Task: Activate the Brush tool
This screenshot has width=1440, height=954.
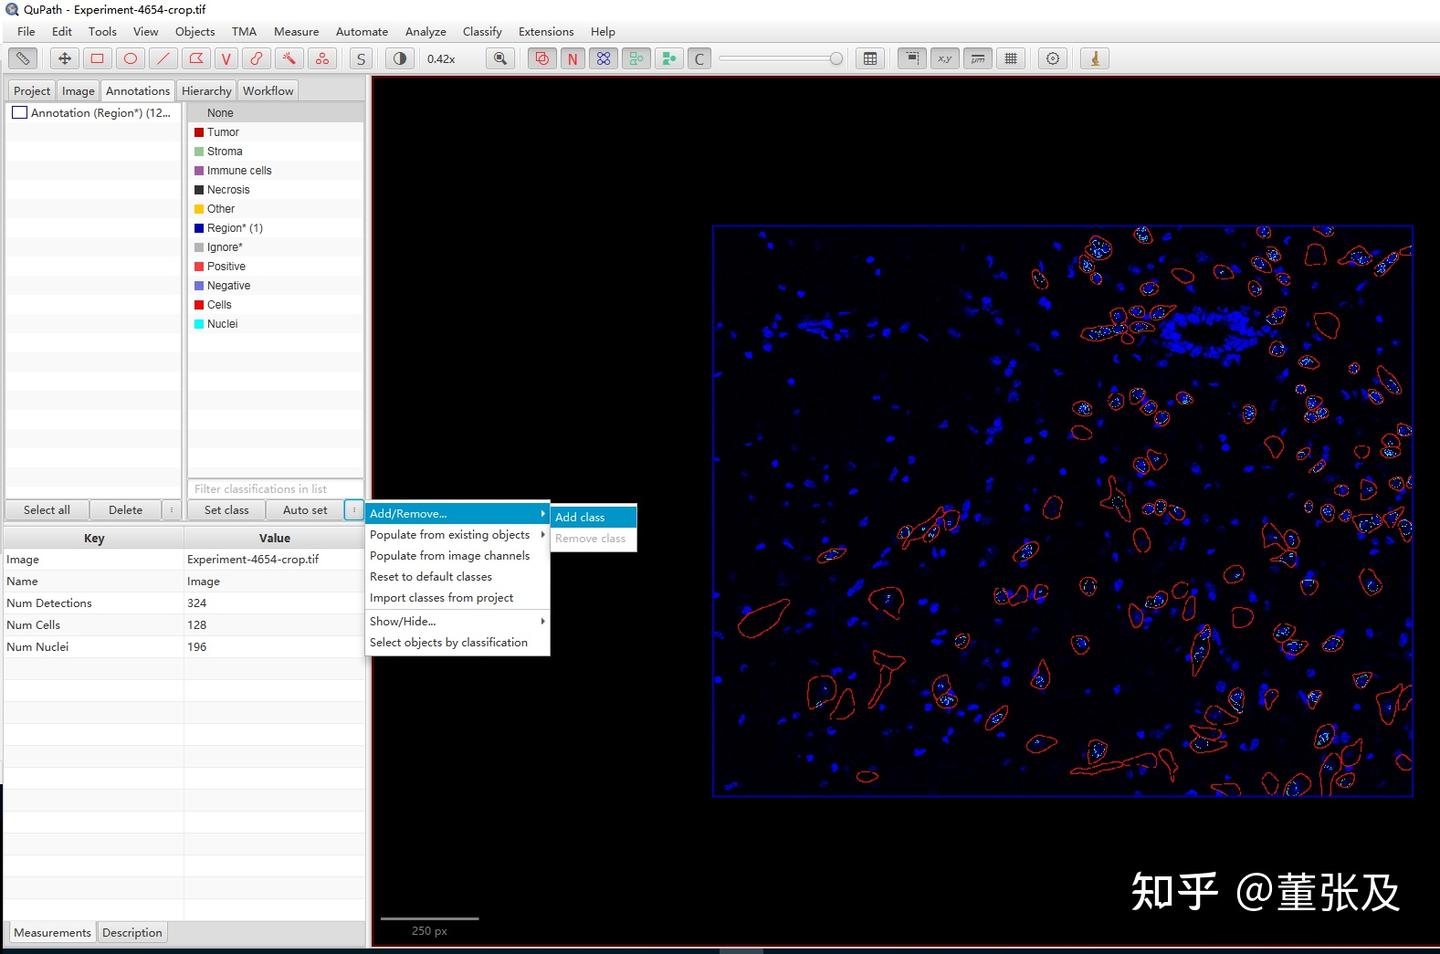Action: coord(257,59)
